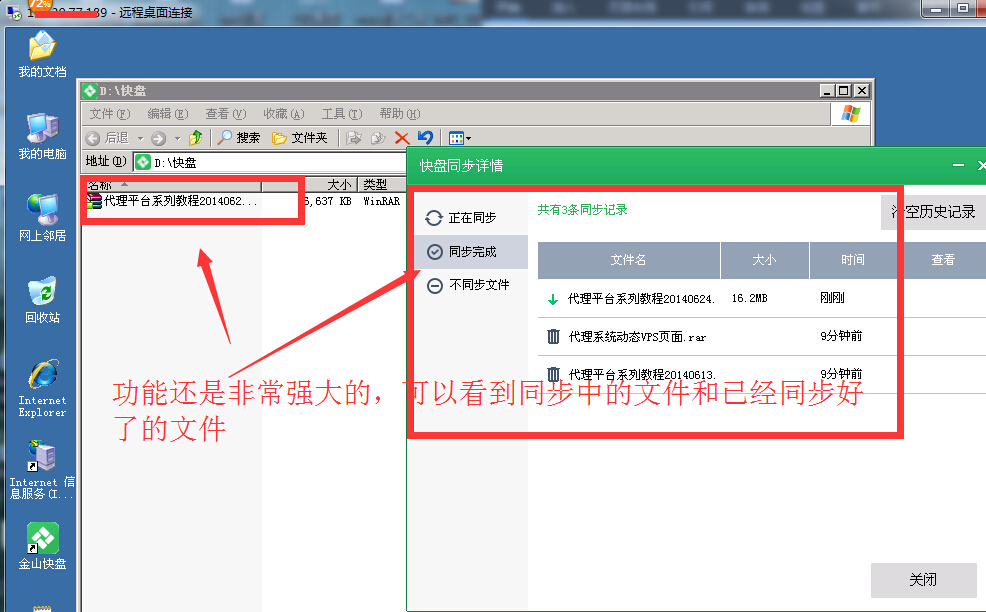The width and height of the screenshot is (986, 612).
Task: Open the 文件(F) menu
Action: pos(110,114)
